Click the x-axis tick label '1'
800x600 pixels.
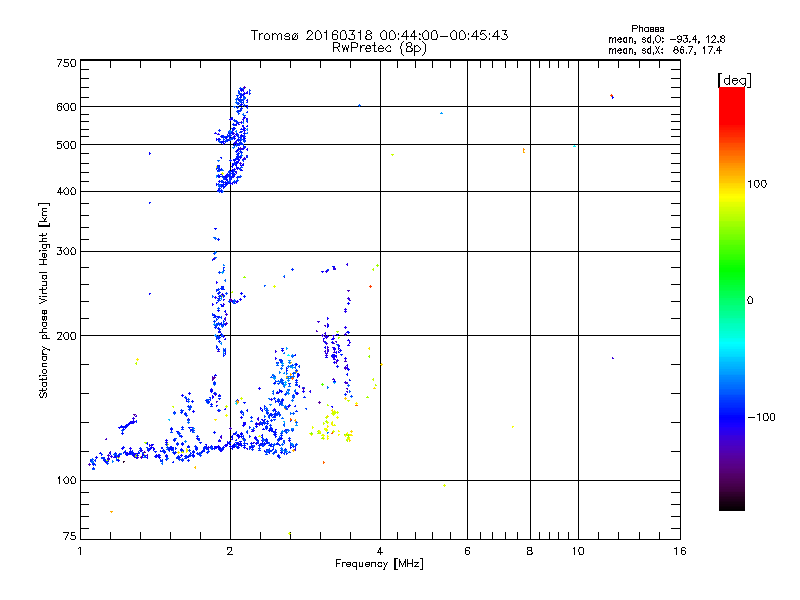[80, 551]
